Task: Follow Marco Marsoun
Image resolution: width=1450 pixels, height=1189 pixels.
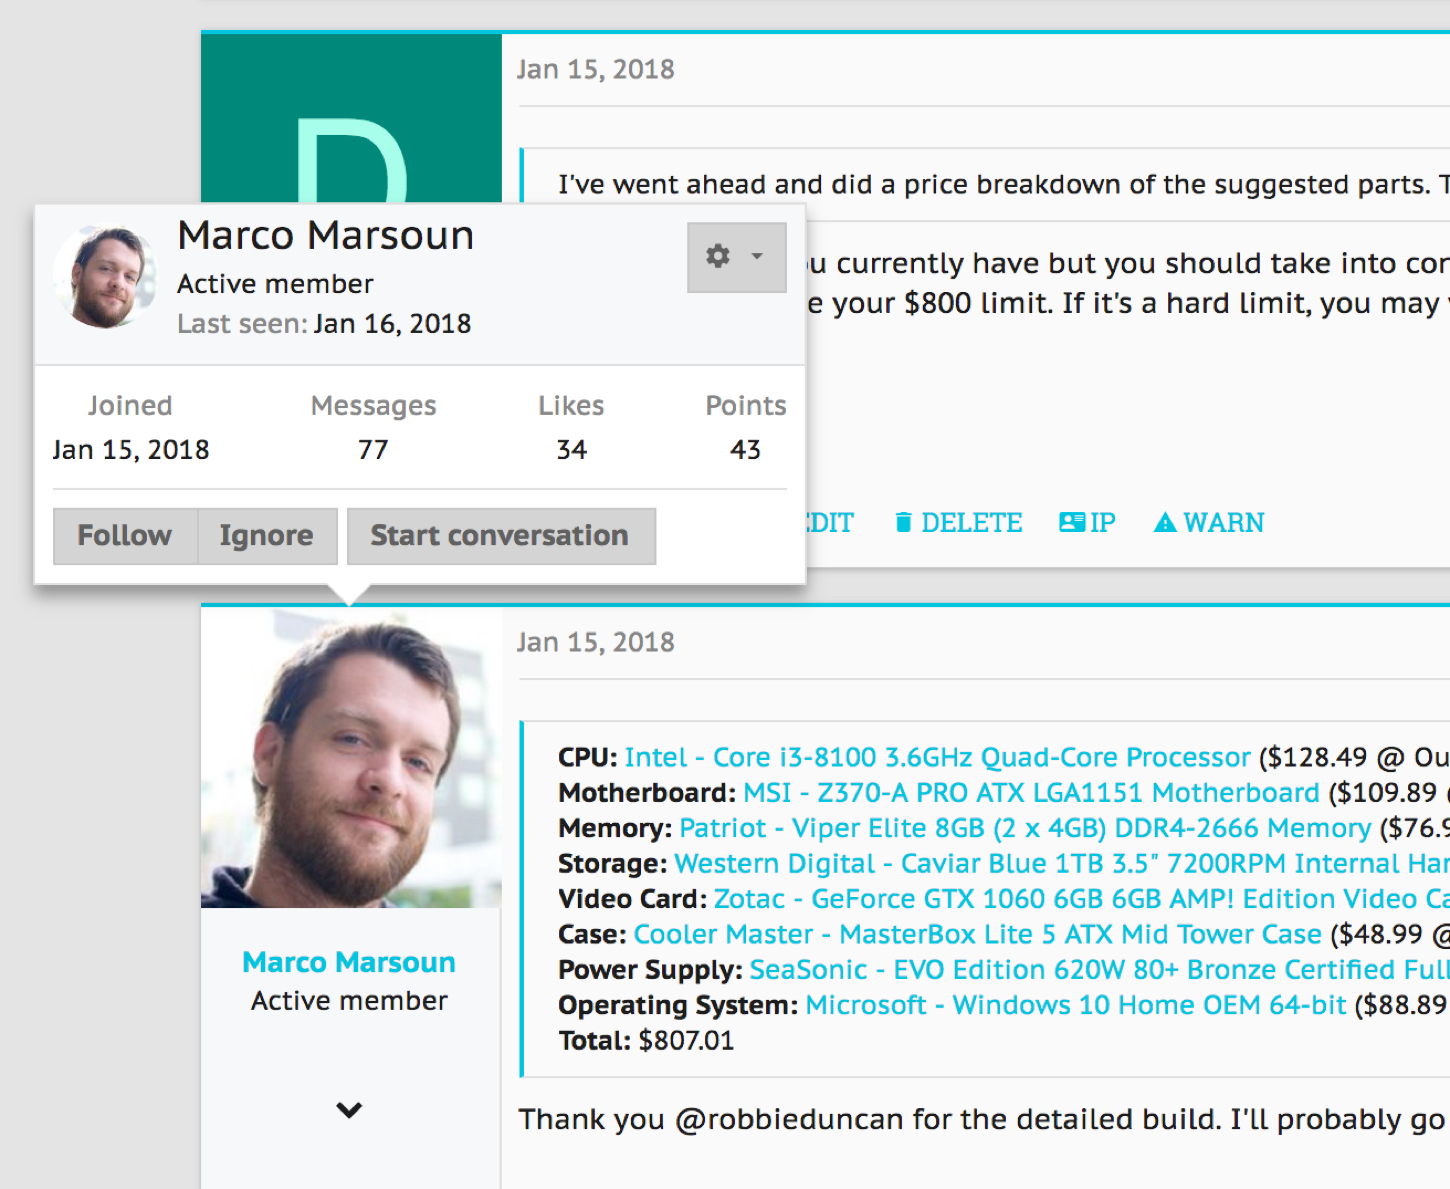Action: pyautogui.click(x=125, y=536)
